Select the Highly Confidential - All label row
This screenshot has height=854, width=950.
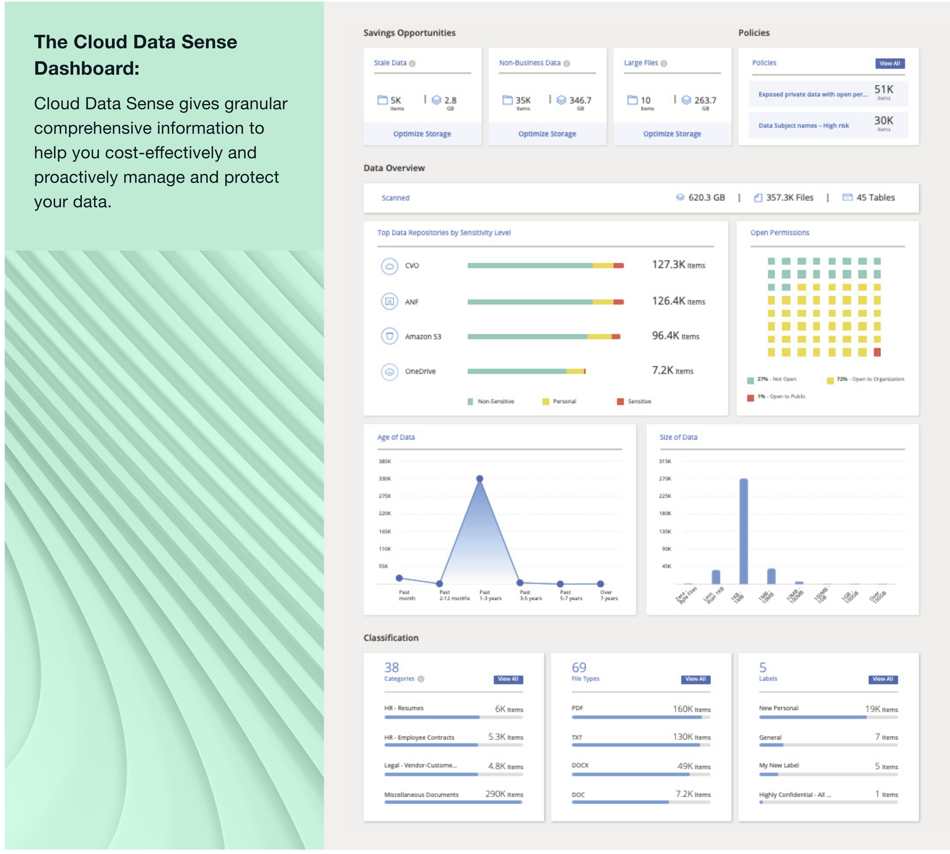[828, 797]
